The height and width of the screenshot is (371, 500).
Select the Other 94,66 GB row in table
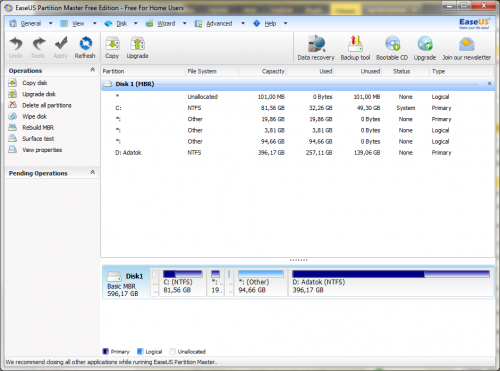pos(297,141)
